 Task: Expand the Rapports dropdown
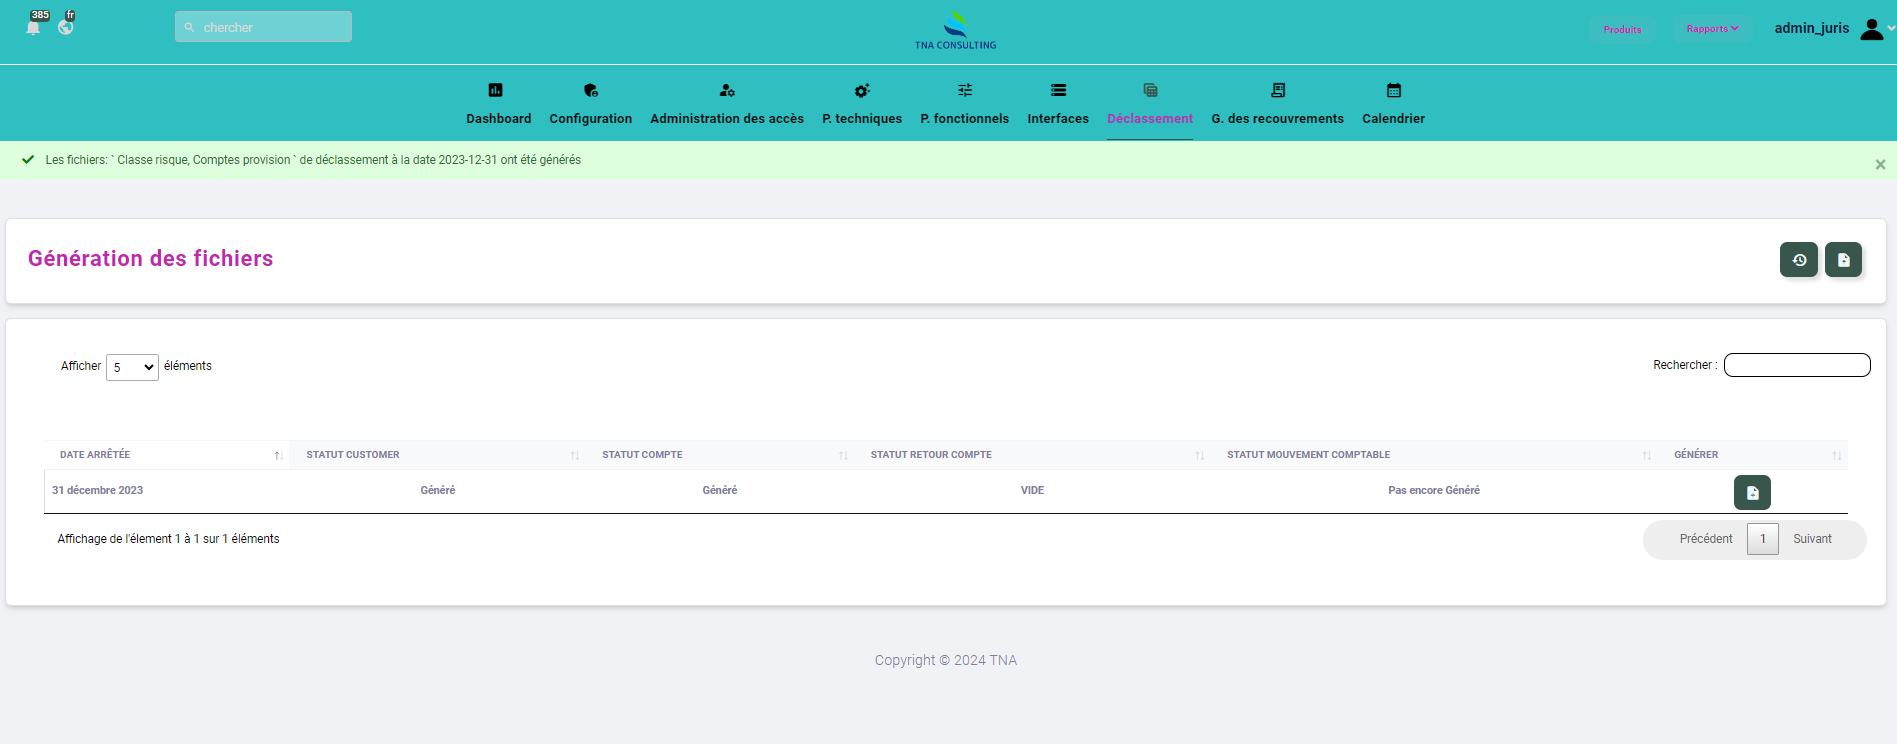[x=1712, y=29]
